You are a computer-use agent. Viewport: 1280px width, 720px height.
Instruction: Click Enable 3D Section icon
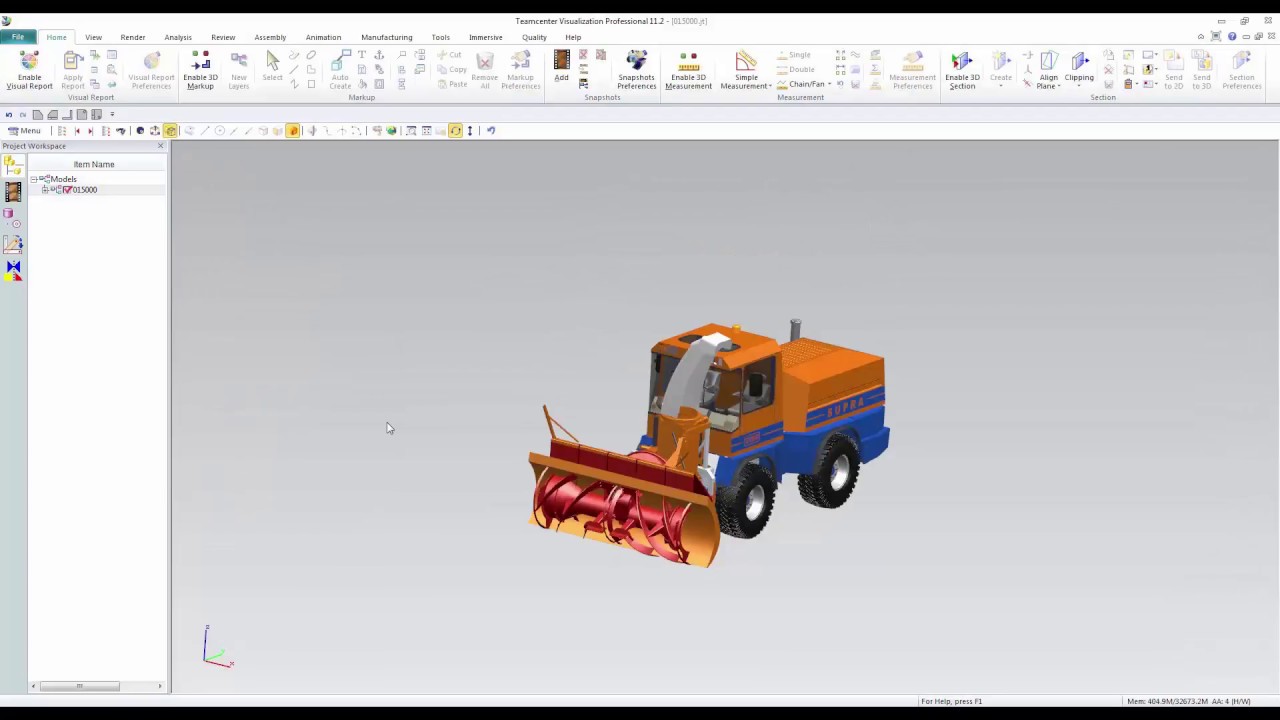[961, 62]
